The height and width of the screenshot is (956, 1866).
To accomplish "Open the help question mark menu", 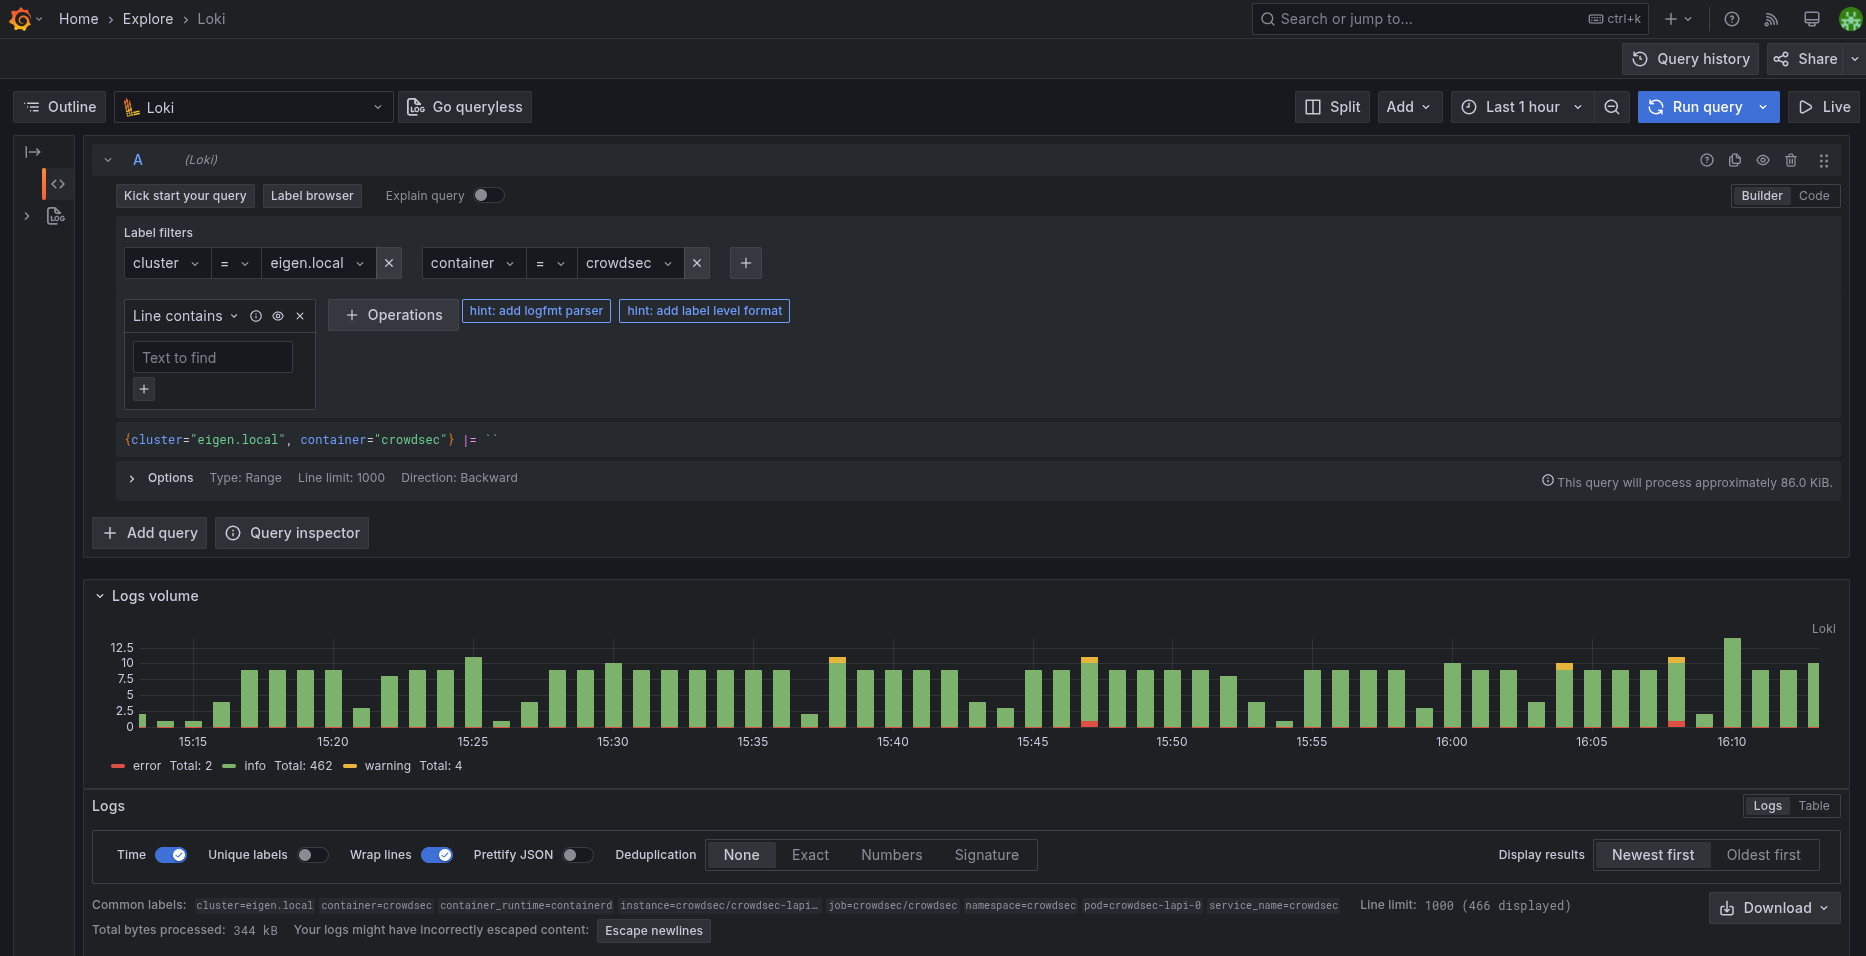I will [1732, 19].
